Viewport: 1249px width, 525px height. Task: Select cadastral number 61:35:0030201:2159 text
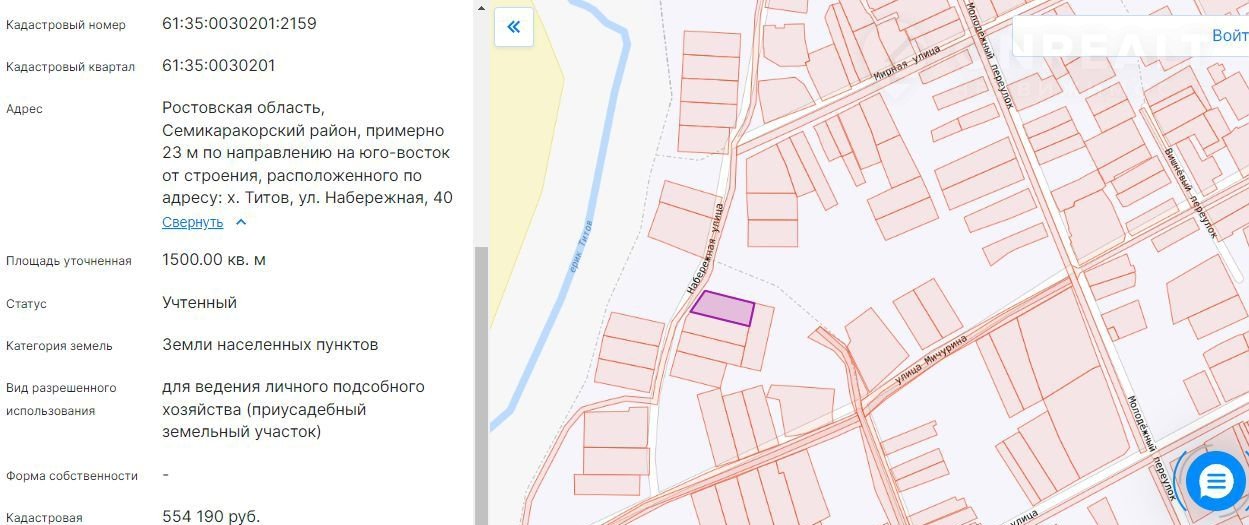pyautogui.click(x=239, y=23)
